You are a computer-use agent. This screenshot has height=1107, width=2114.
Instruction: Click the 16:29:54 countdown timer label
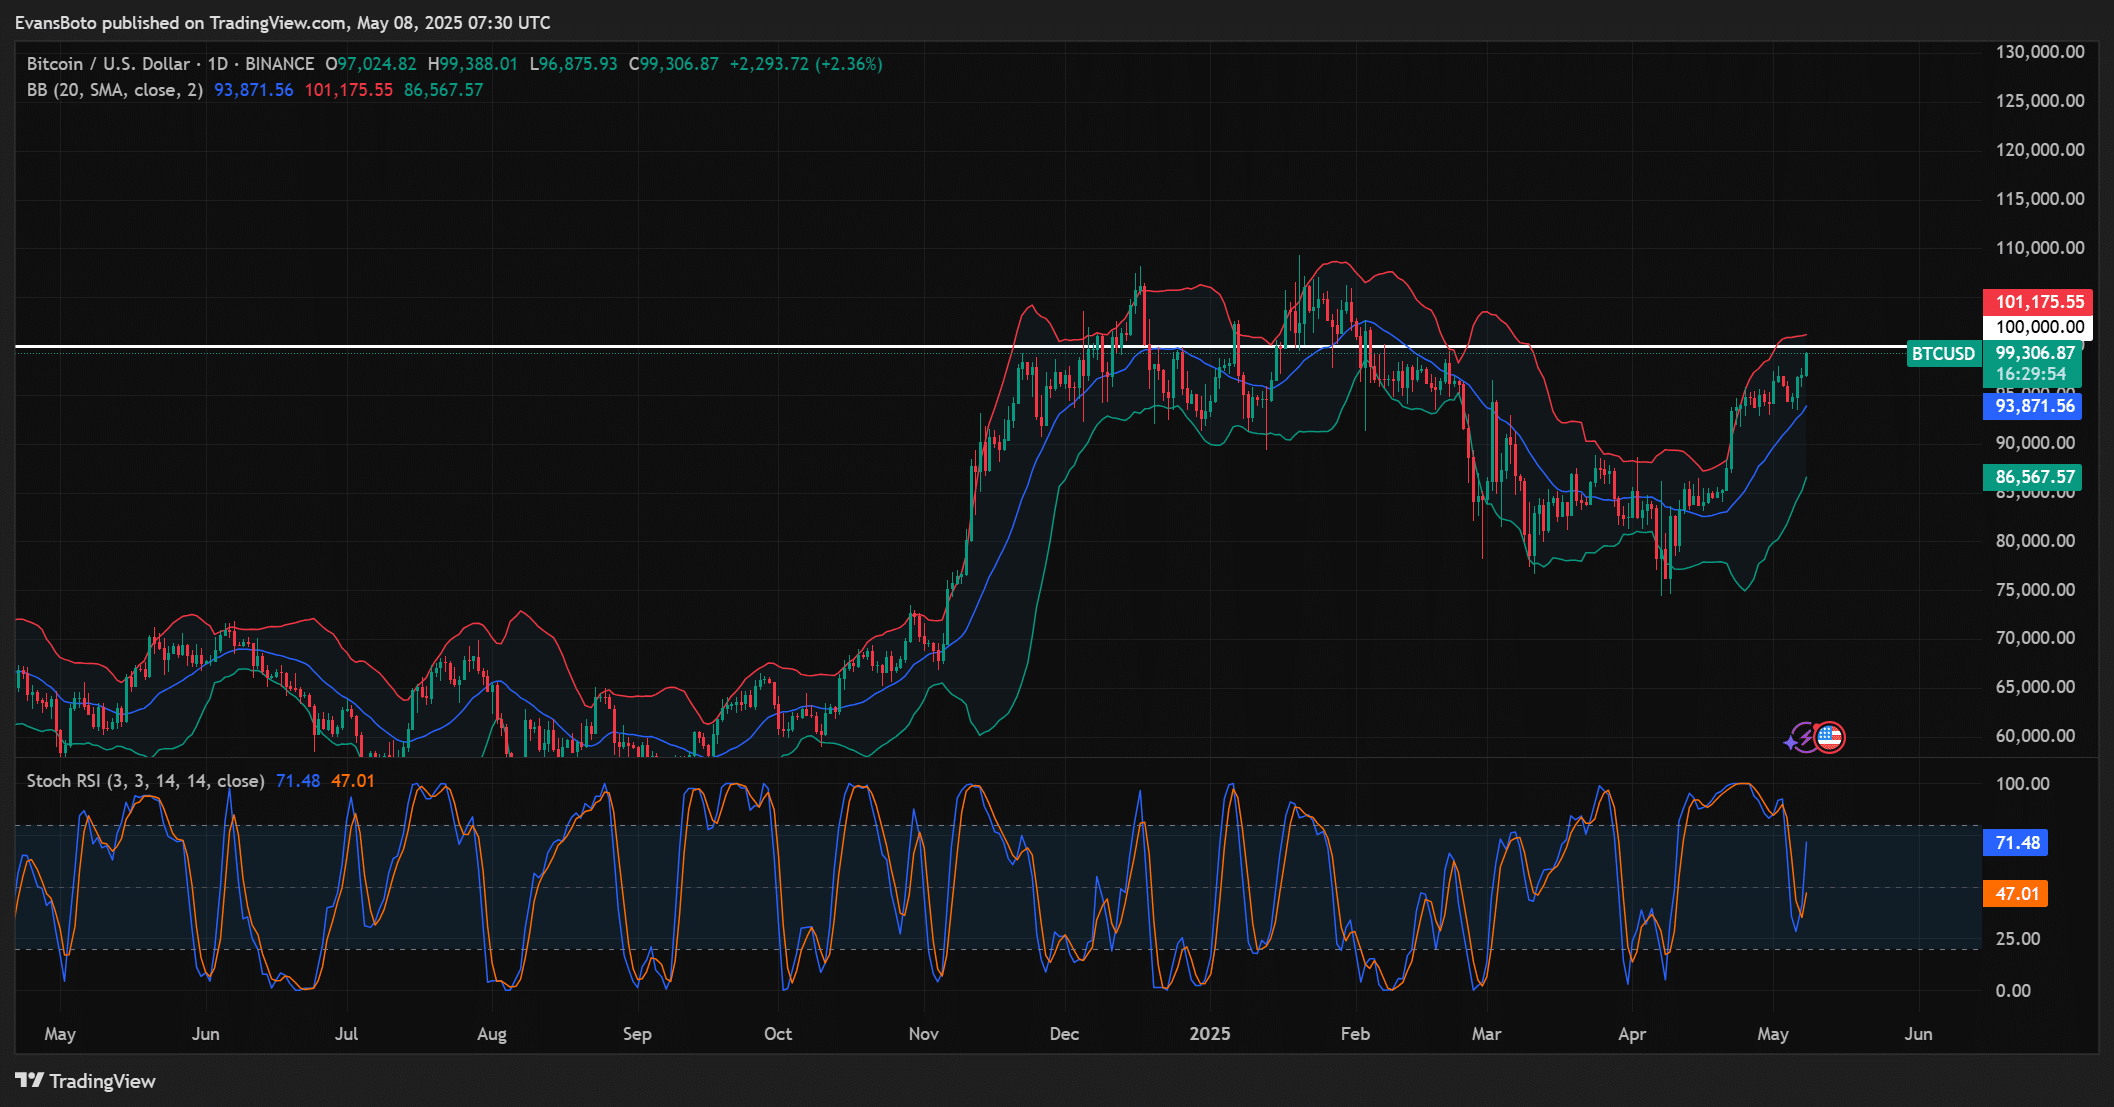point(2031,374)
